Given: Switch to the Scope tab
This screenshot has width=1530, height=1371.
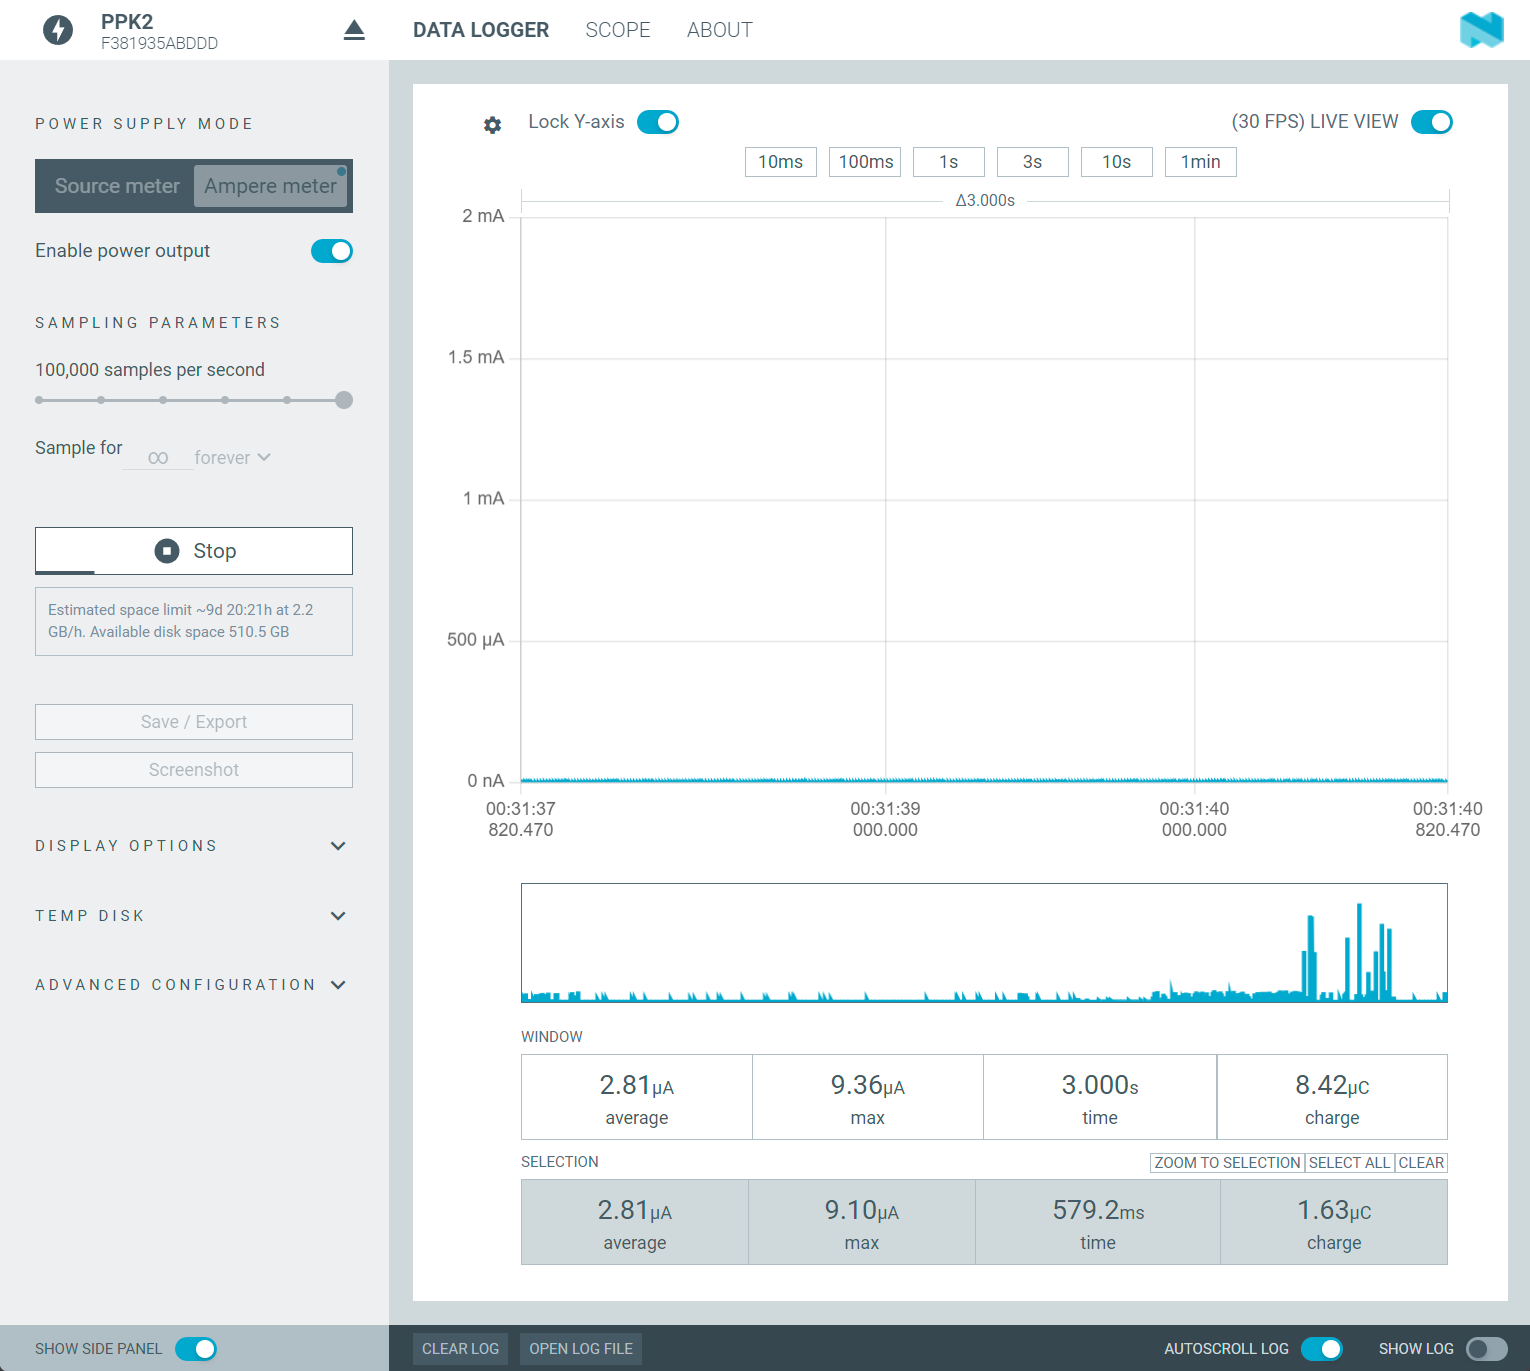Looking at the screenshot, I should coord(617,30).
